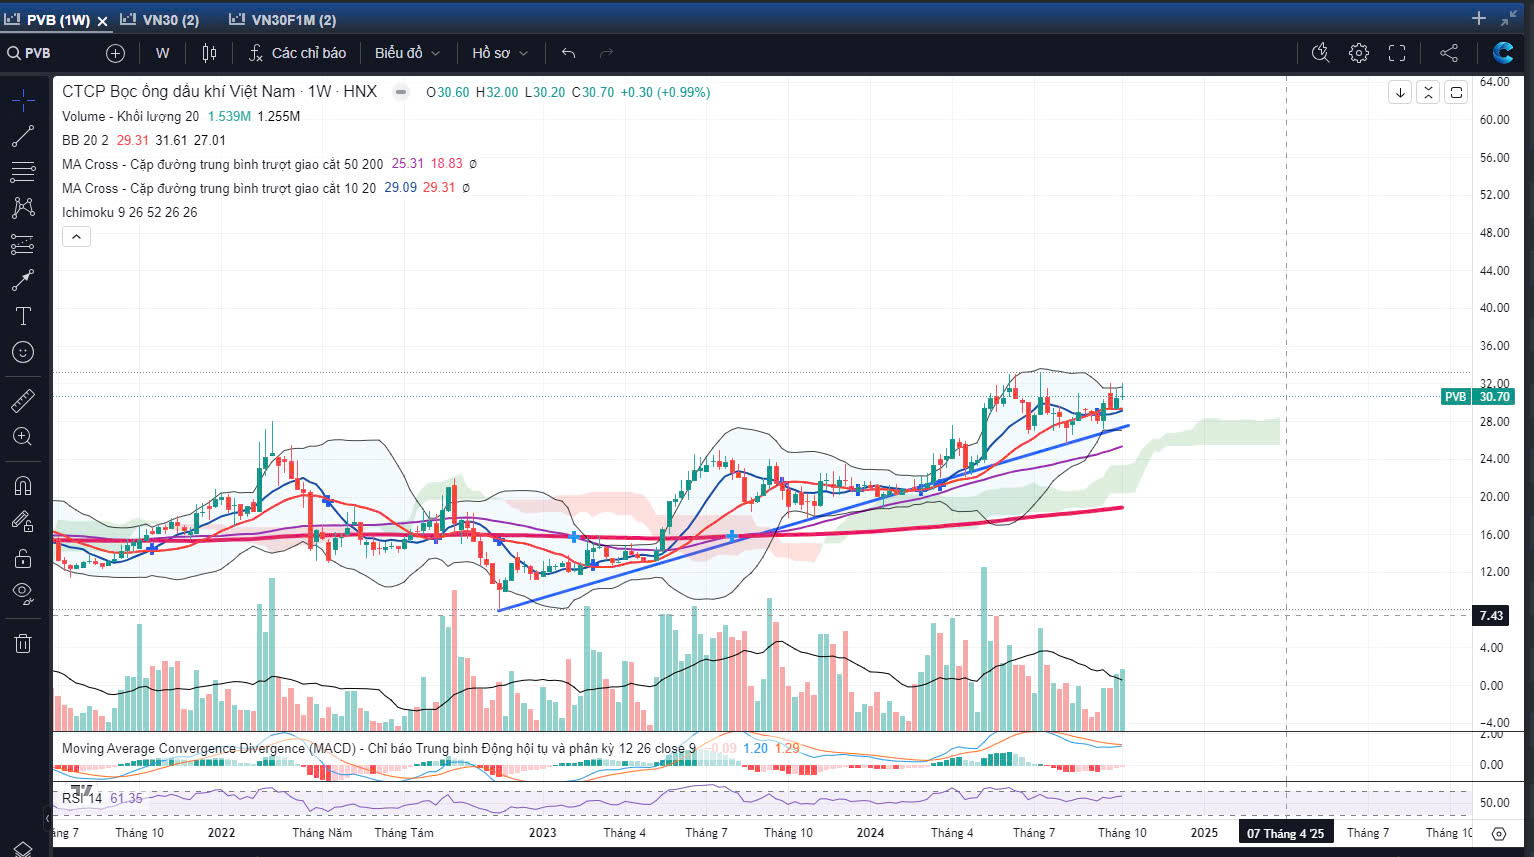Image resolution: width=1534 pixels, height=857 pixels.
Task: Select the Volume indicator legend
Action: [130, 116]
